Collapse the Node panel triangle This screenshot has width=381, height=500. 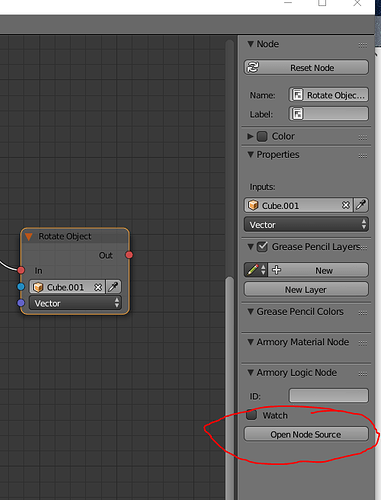(250, 44)
